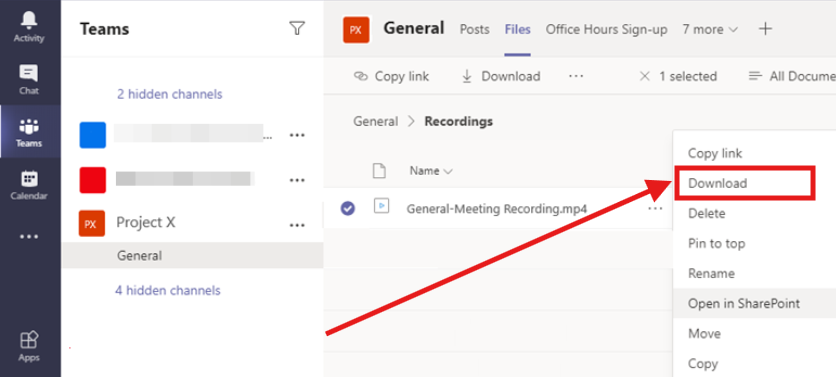Clear the 1 selected X icon

[645, 76]
